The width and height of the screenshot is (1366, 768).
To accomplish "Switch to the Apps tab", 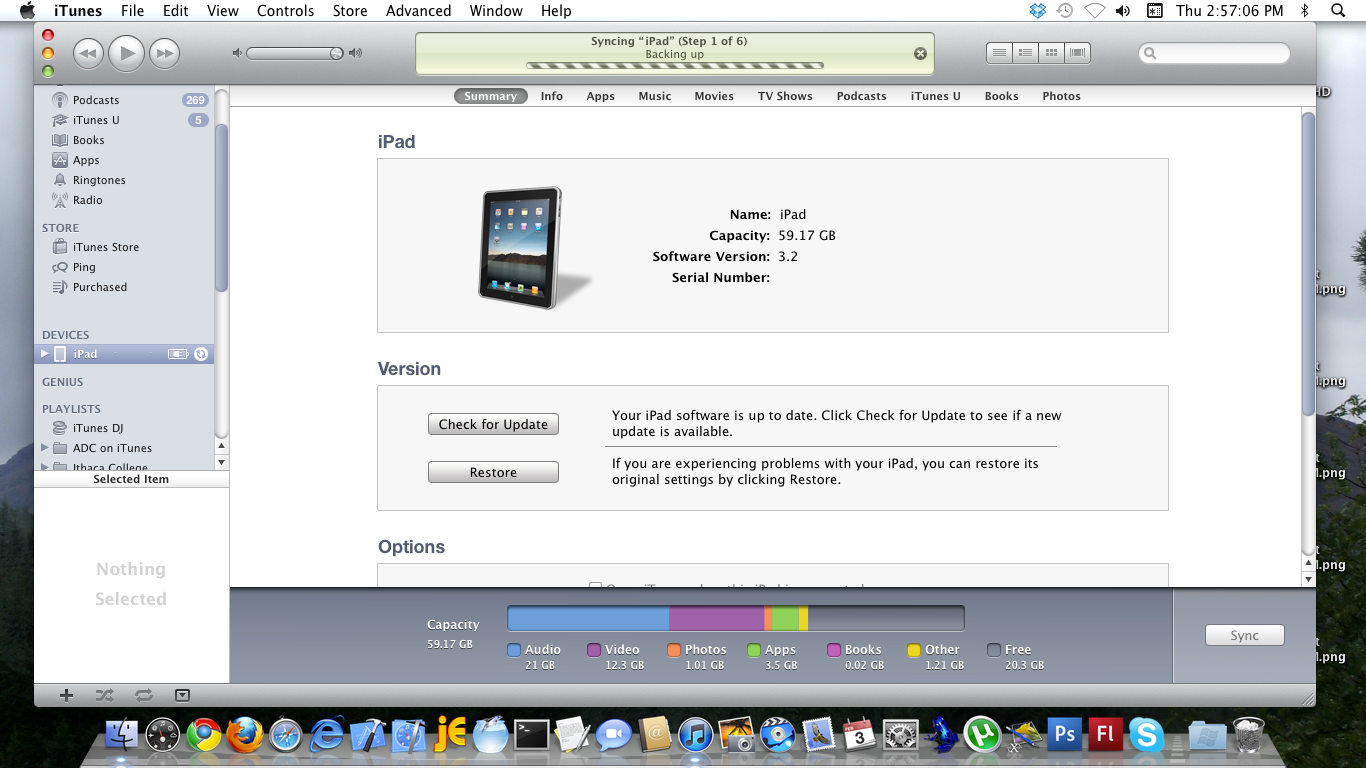I will (x=600, y=96).
